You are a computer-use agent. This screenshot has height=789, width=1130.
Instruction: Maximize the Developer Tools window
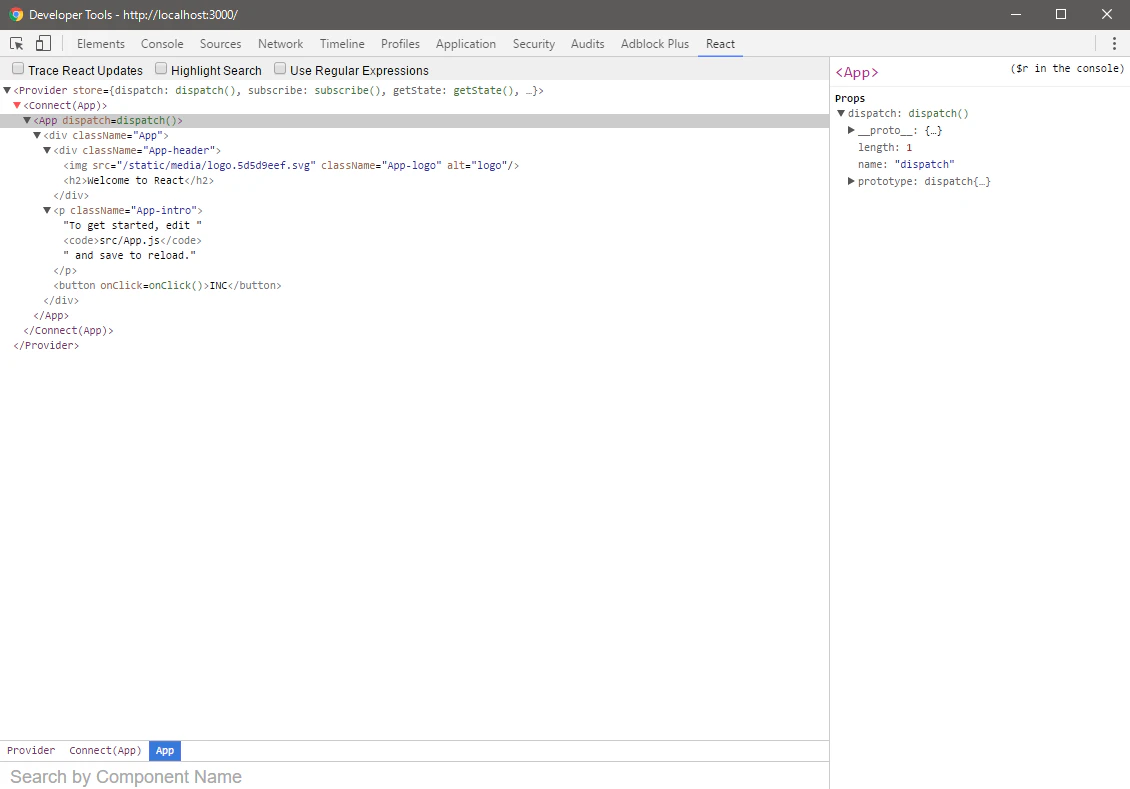tap(1061, 14)
